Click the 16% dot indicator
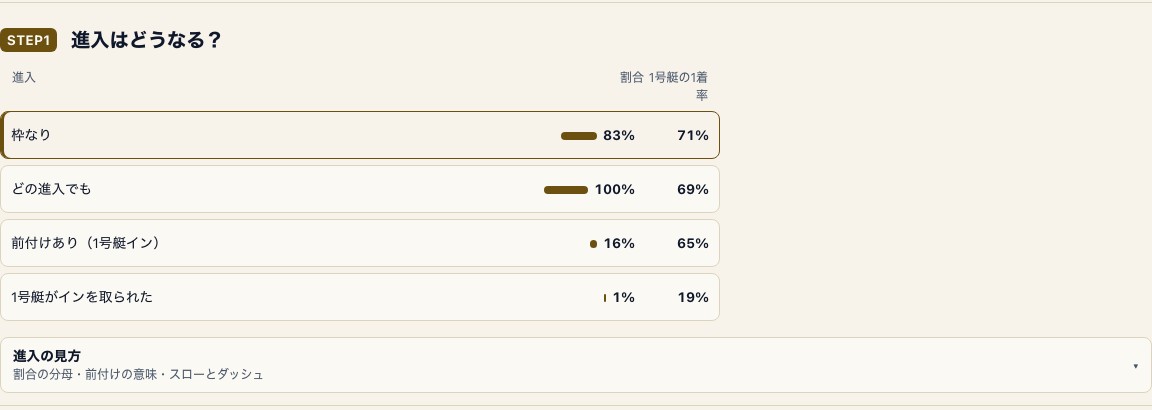The image size is (1152, 410). (594, 244)
